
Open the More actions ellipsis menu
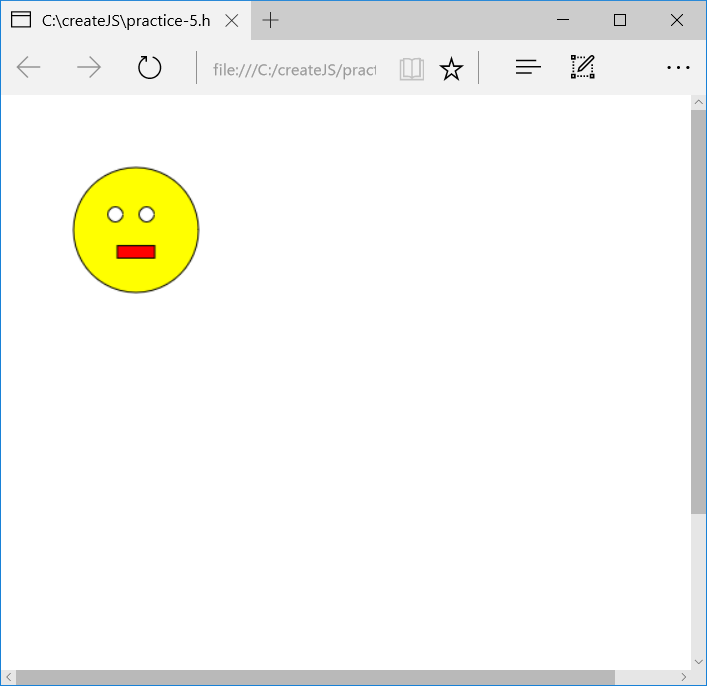click(678, 68)
